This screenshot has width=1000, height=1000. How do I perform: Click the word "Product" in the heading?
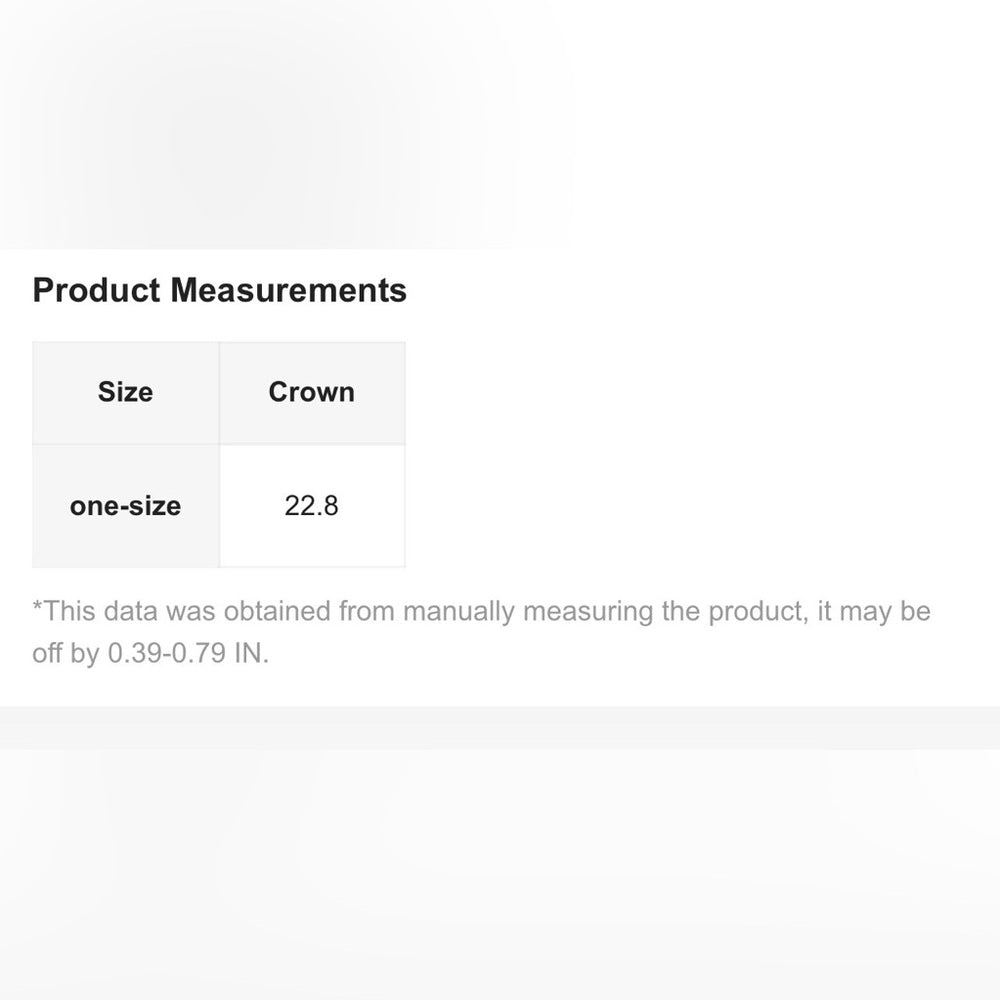click(96, 291)
